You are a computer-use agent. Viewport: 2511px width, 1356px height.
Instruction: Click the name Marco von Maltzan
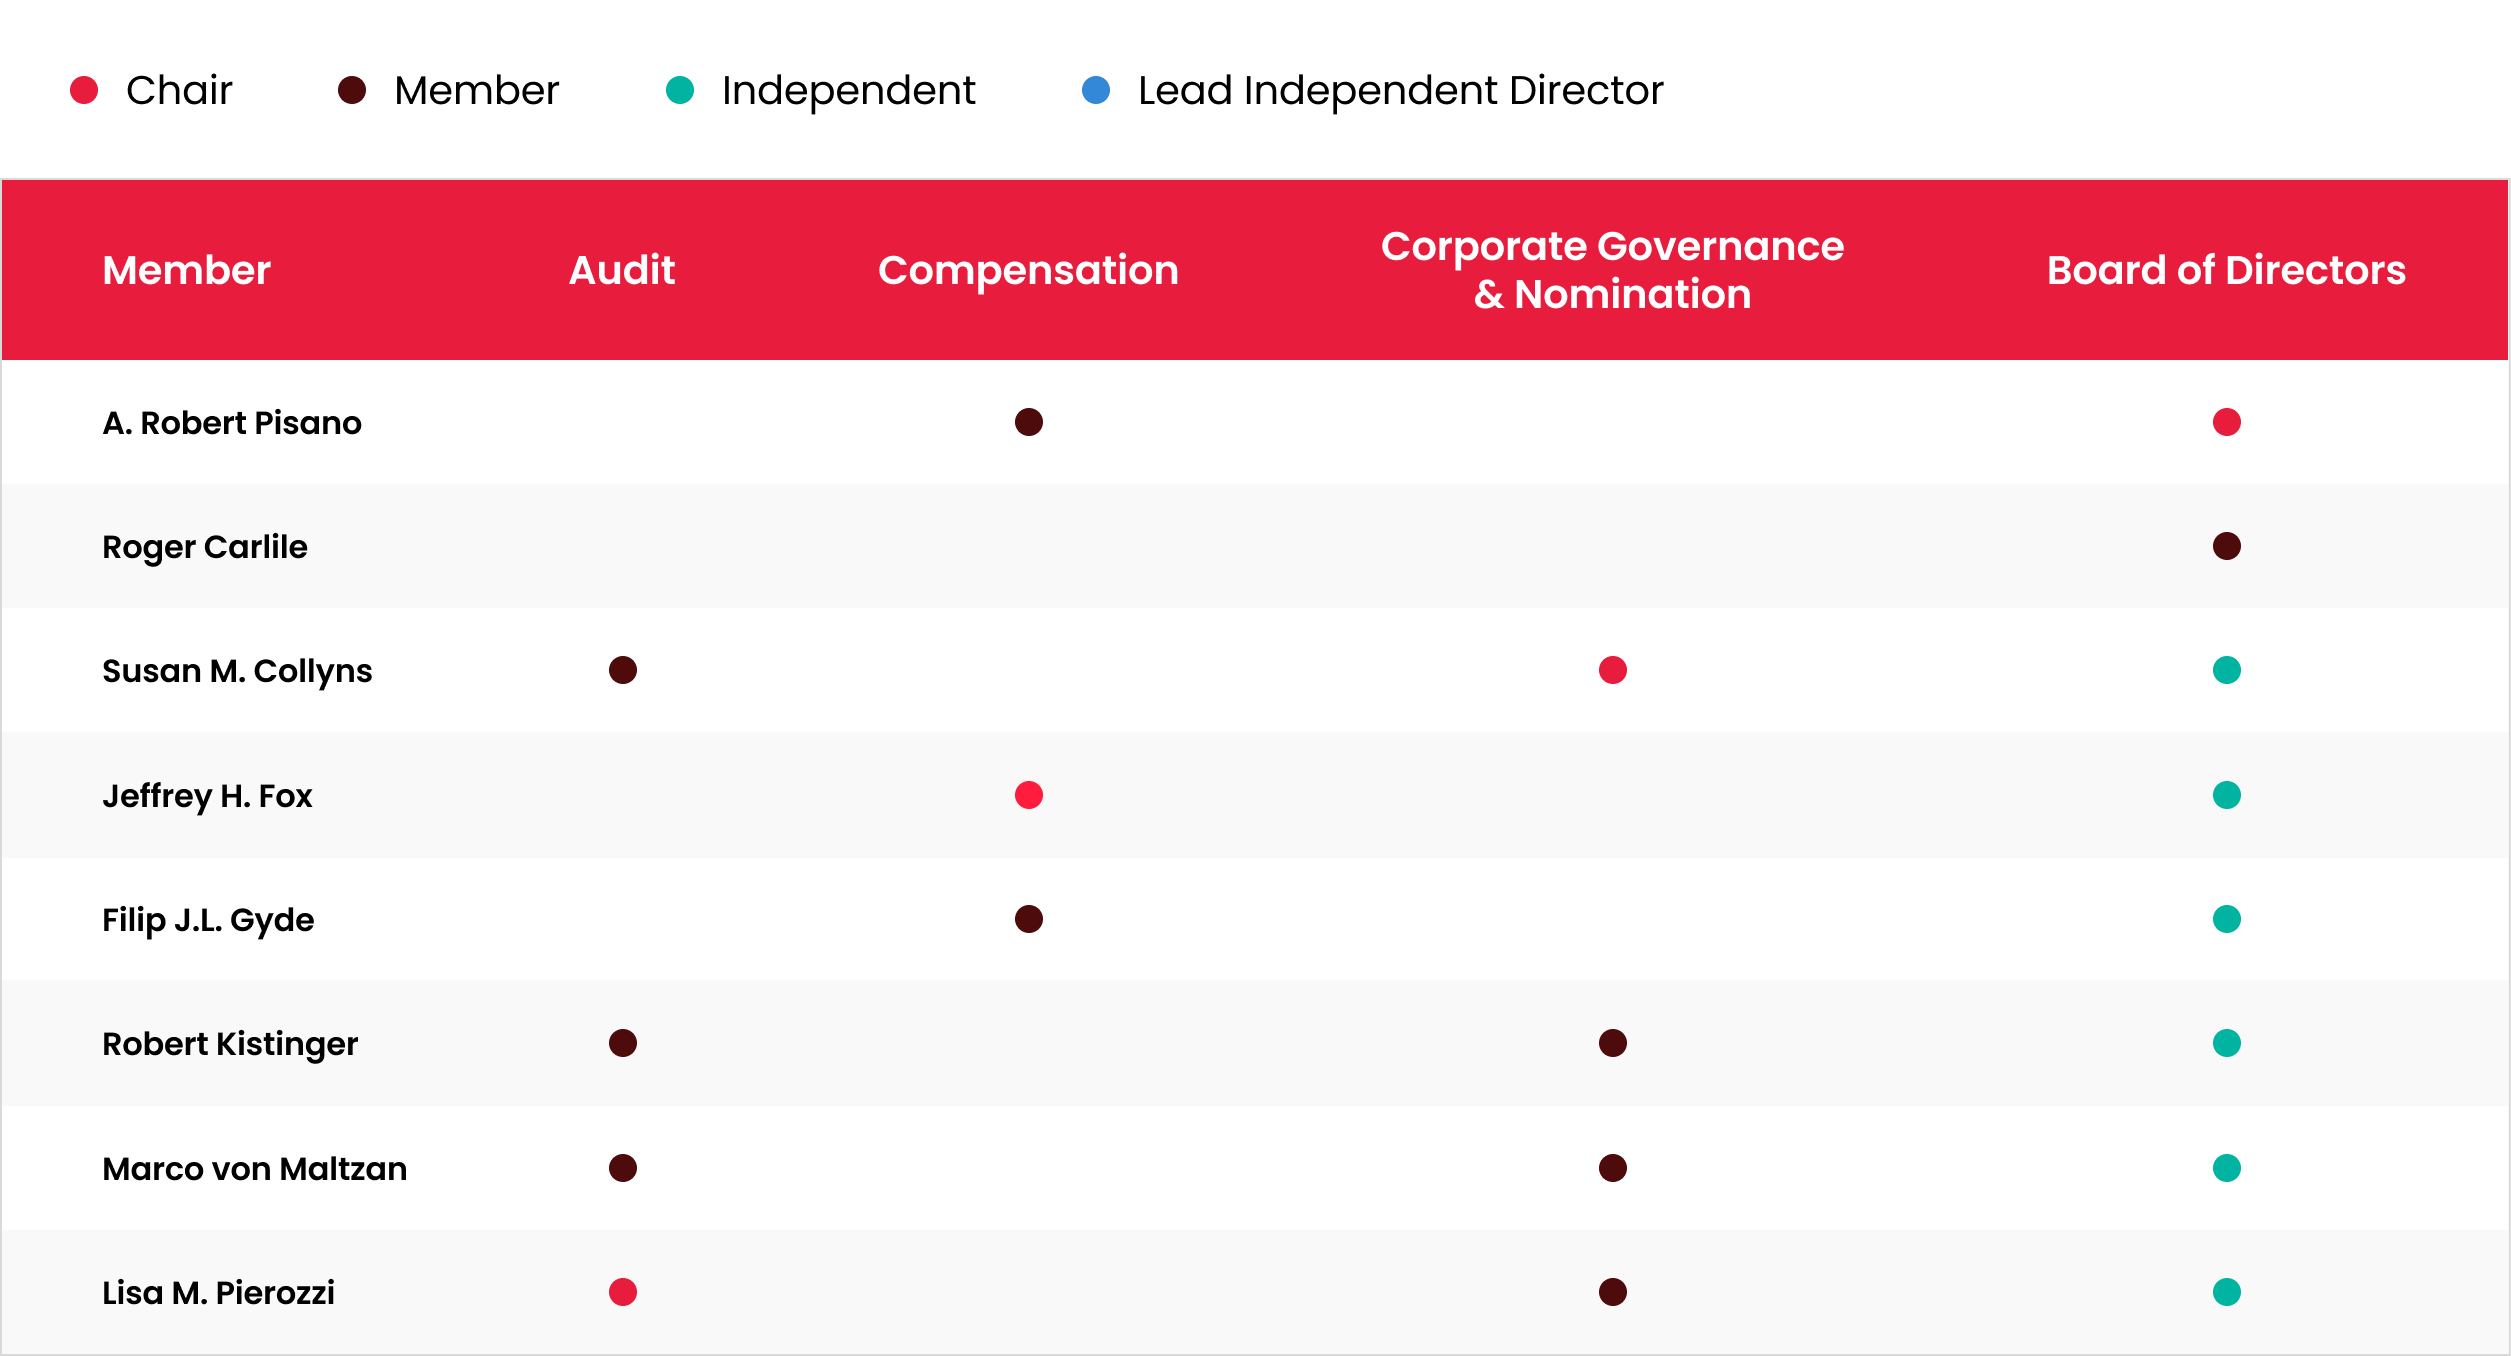254,1169
